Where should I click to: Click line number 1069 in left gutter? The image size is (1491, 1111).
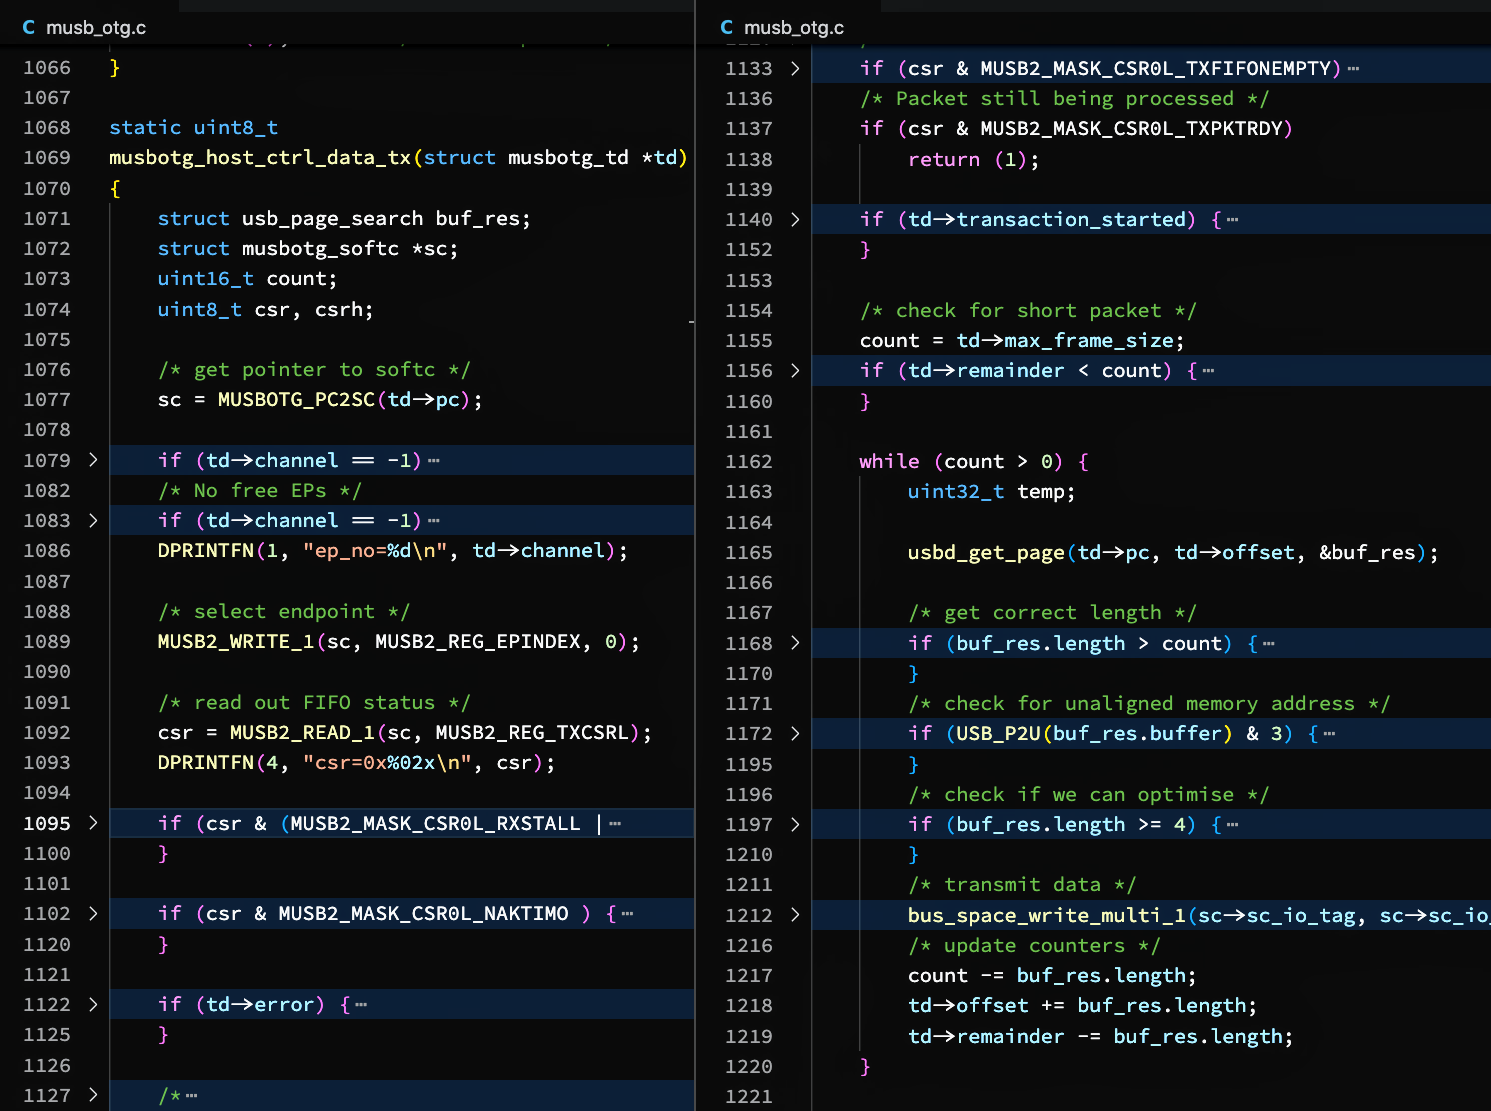point(47,157)
